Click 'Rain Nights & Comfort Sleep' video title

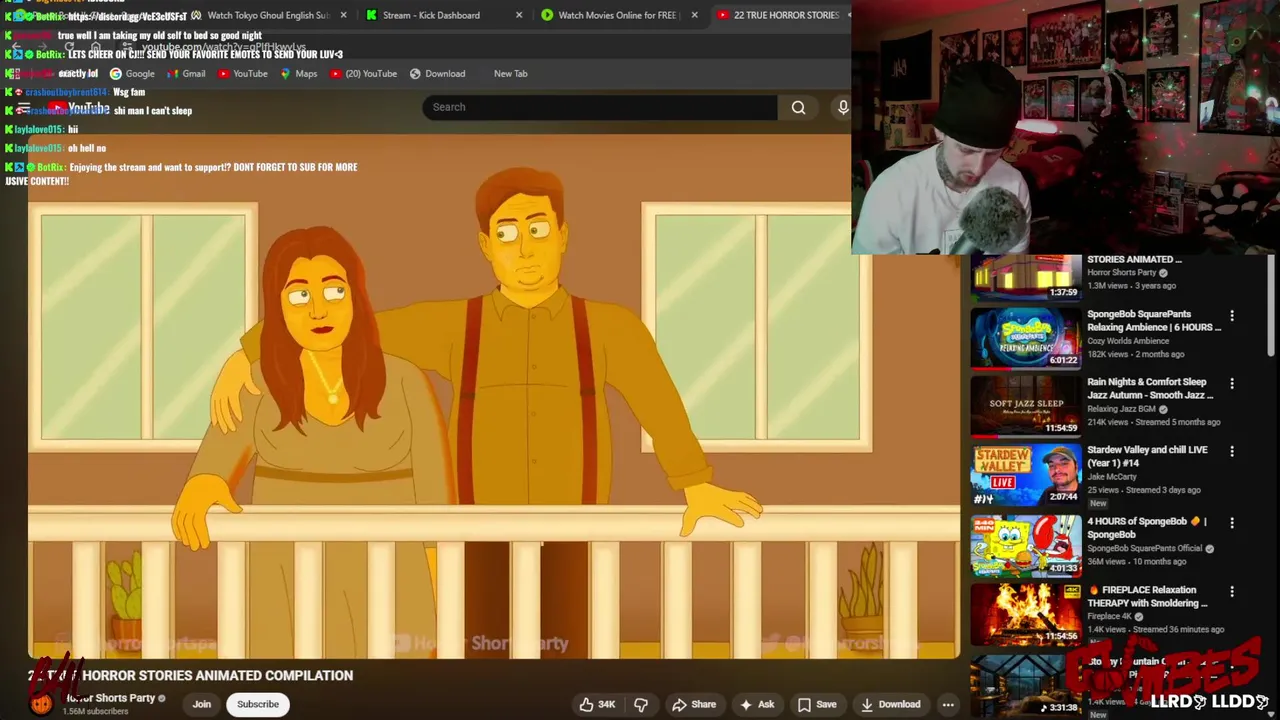pyautogui.click(x=1150, y=388)
